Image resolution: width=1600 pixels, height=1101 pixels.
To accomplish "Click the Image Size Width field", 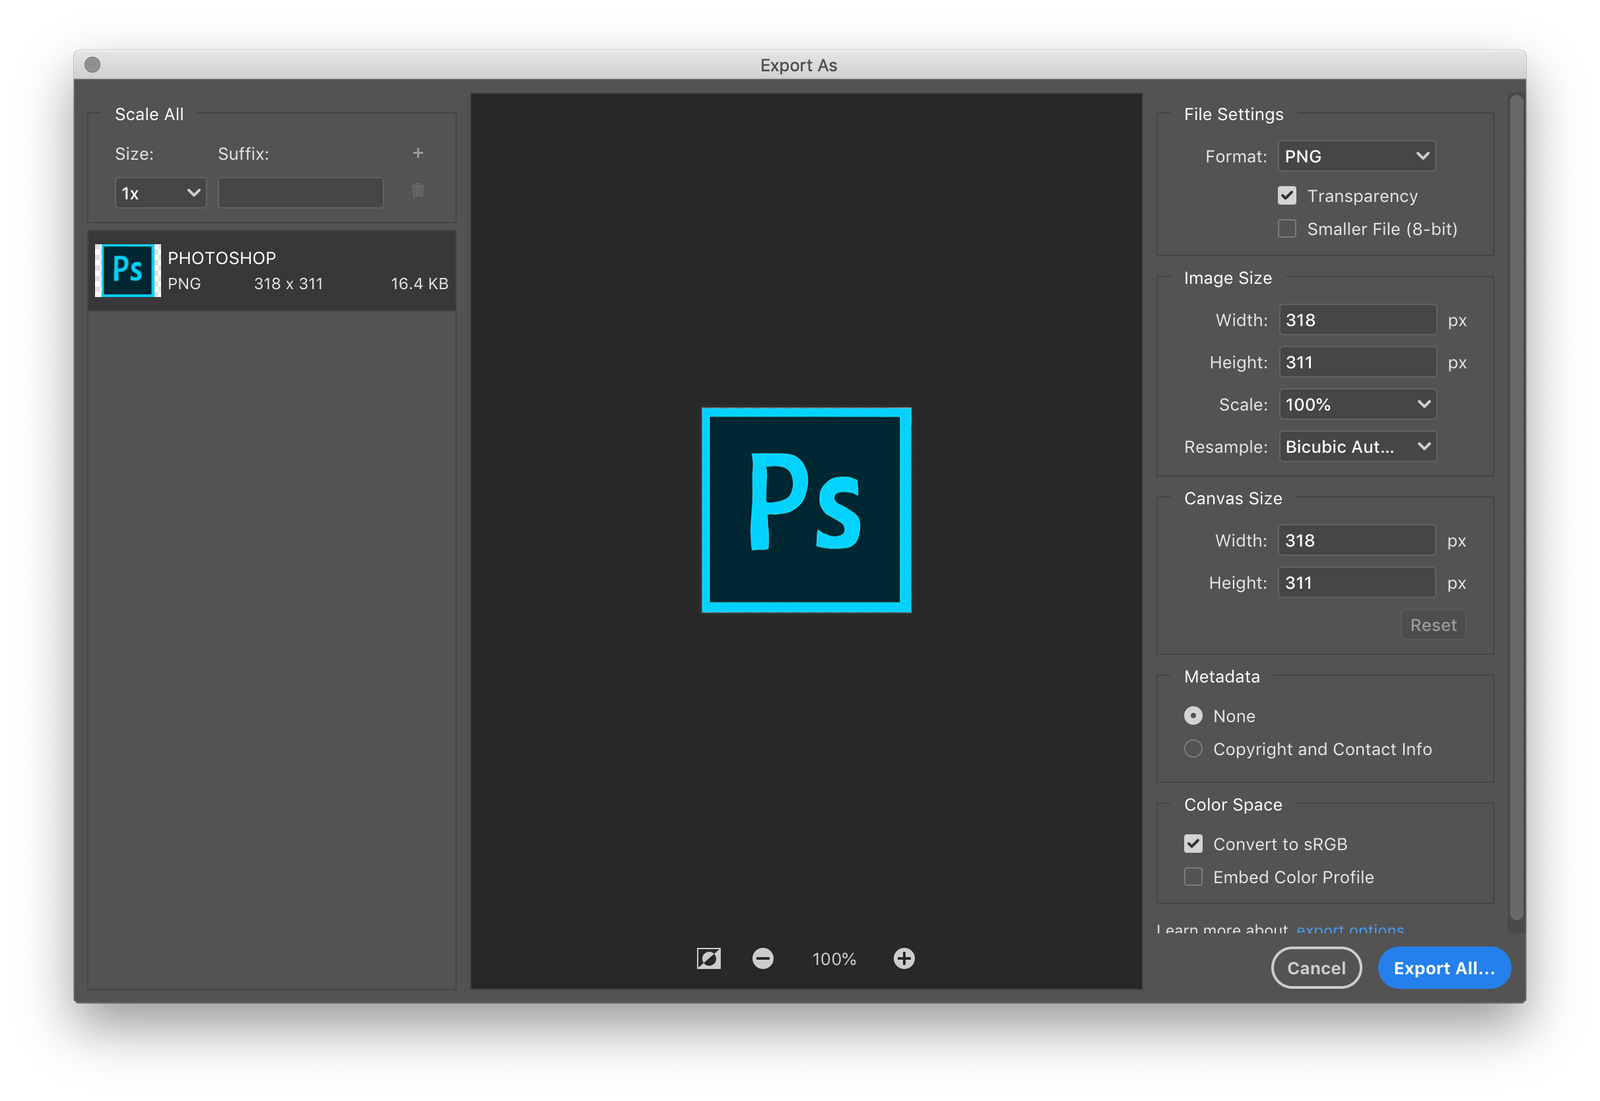I will coord(1357,320).
